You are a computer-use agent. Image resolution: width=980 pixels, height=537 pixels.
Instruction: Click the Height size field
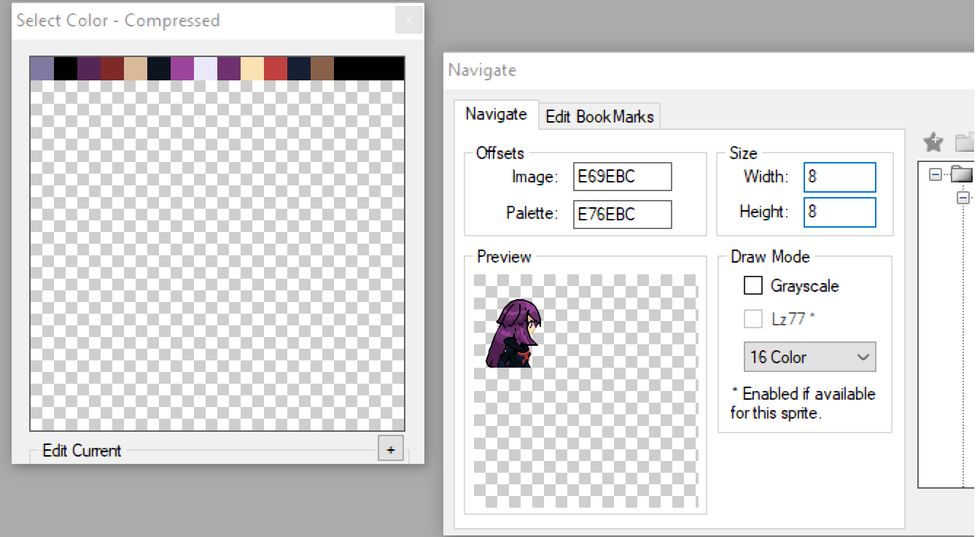(839, 212)
